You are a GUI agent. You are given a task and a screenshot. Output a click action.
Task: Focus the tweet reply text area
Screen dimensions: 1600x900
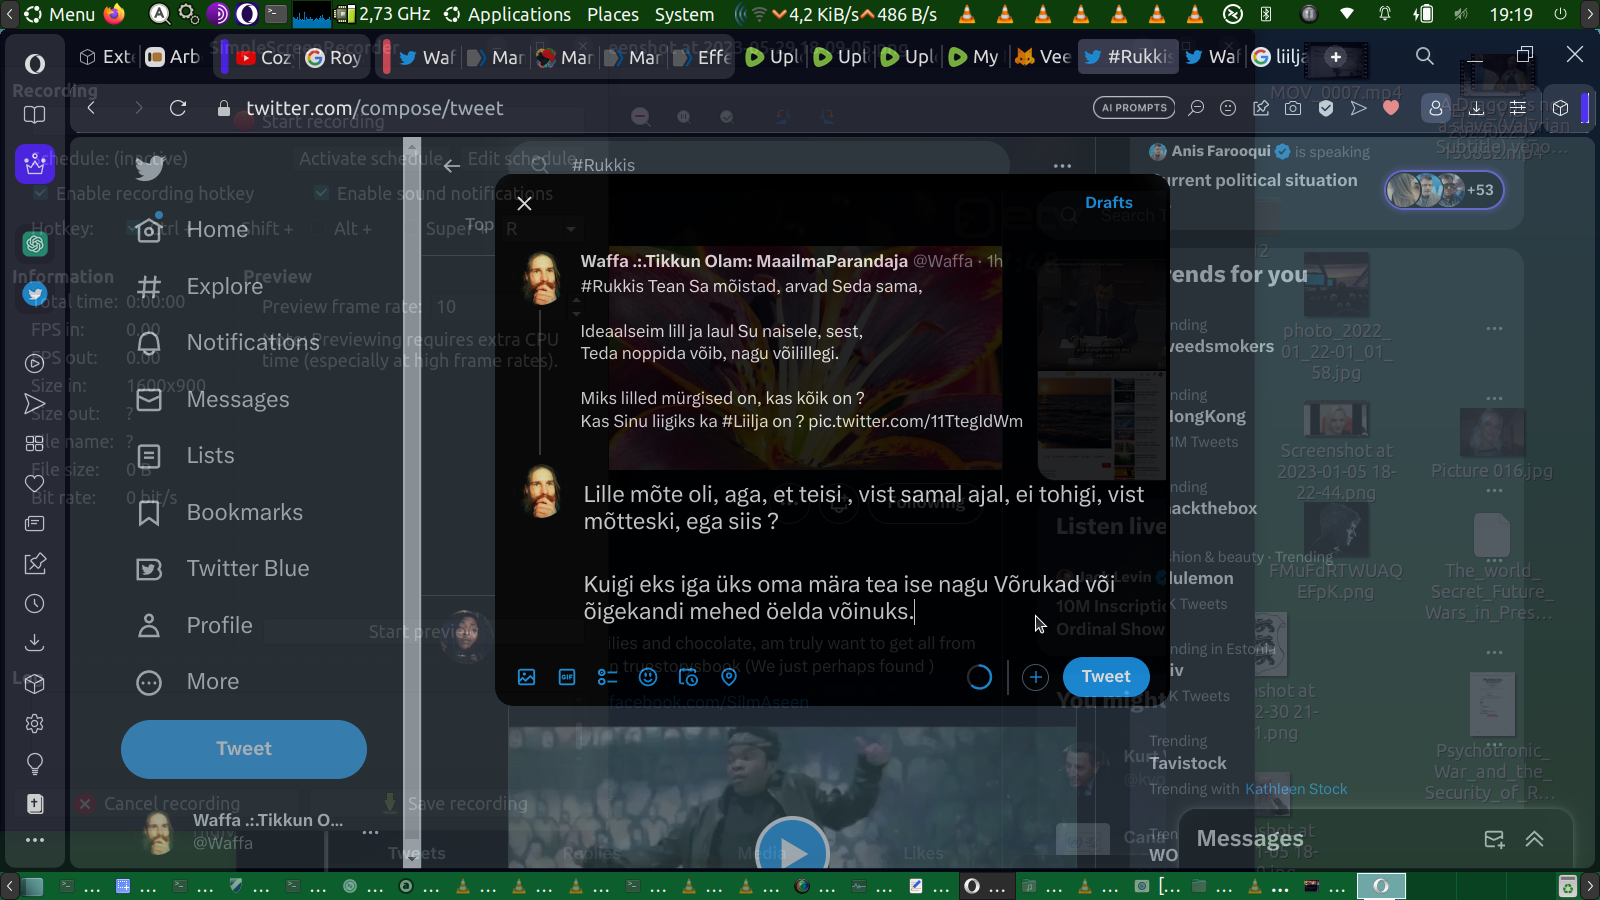pos(865,552)
